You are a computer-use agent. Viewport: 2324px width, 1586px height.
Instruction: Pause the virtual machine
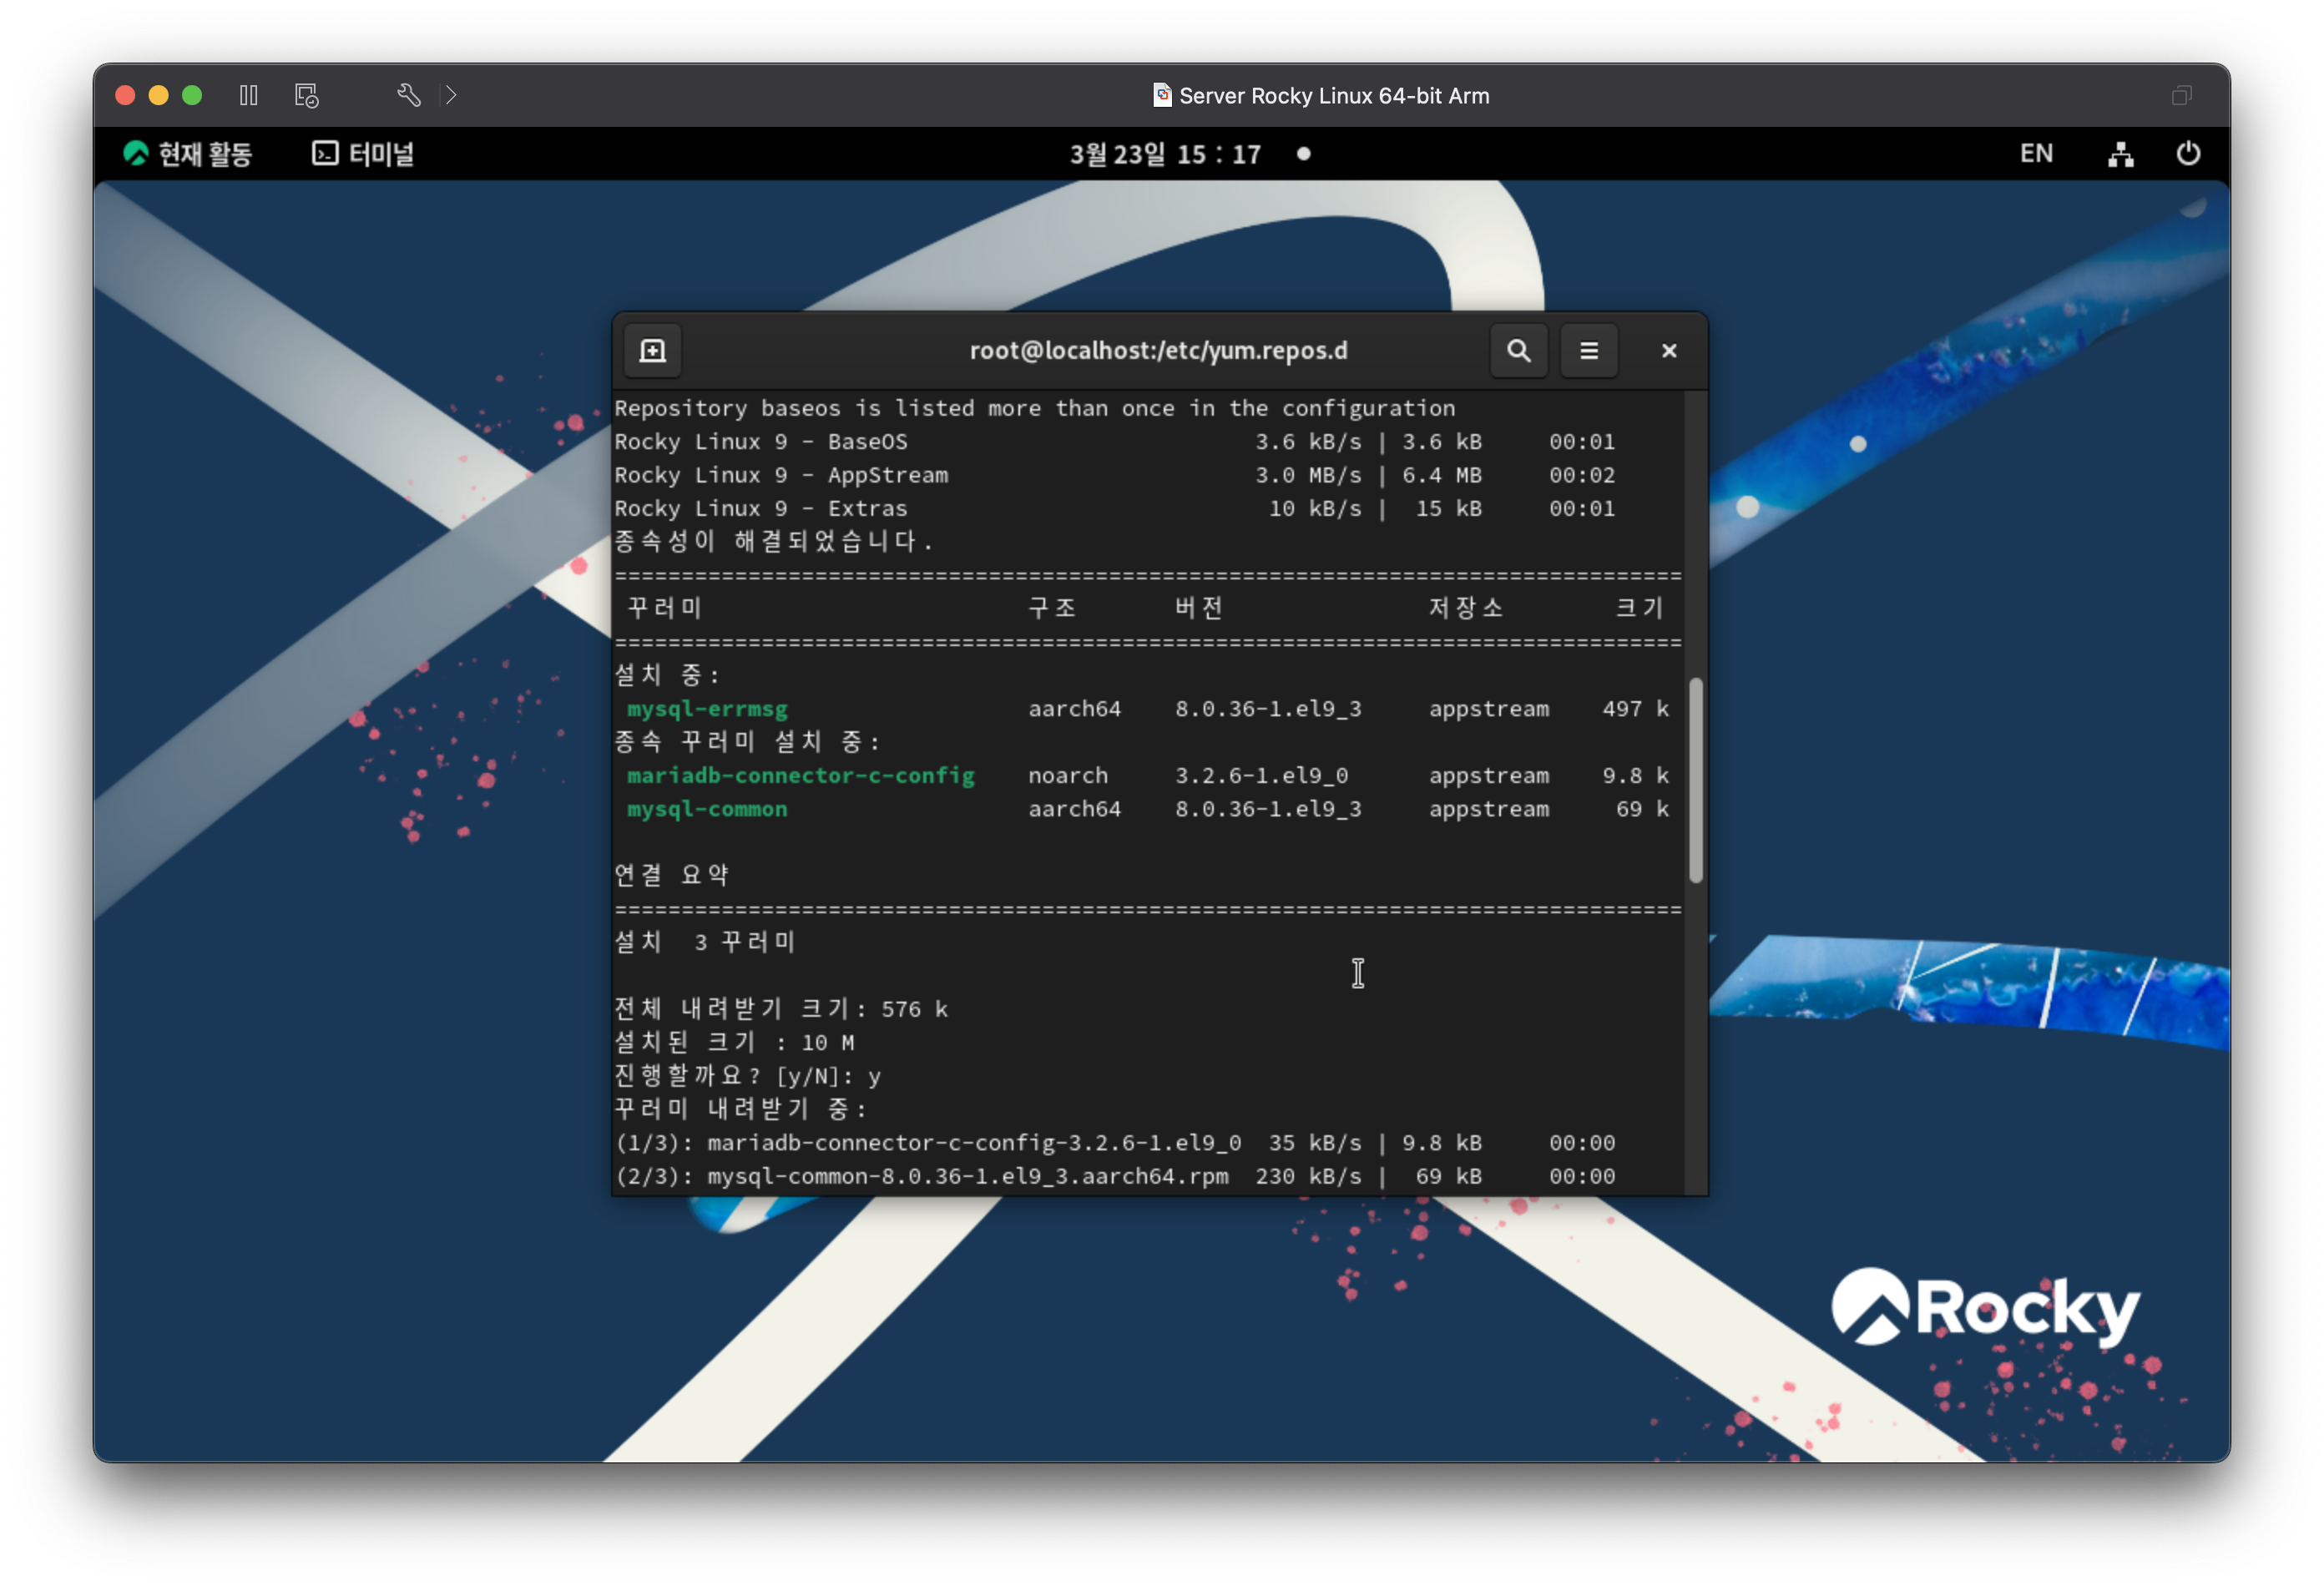(249, 95)
